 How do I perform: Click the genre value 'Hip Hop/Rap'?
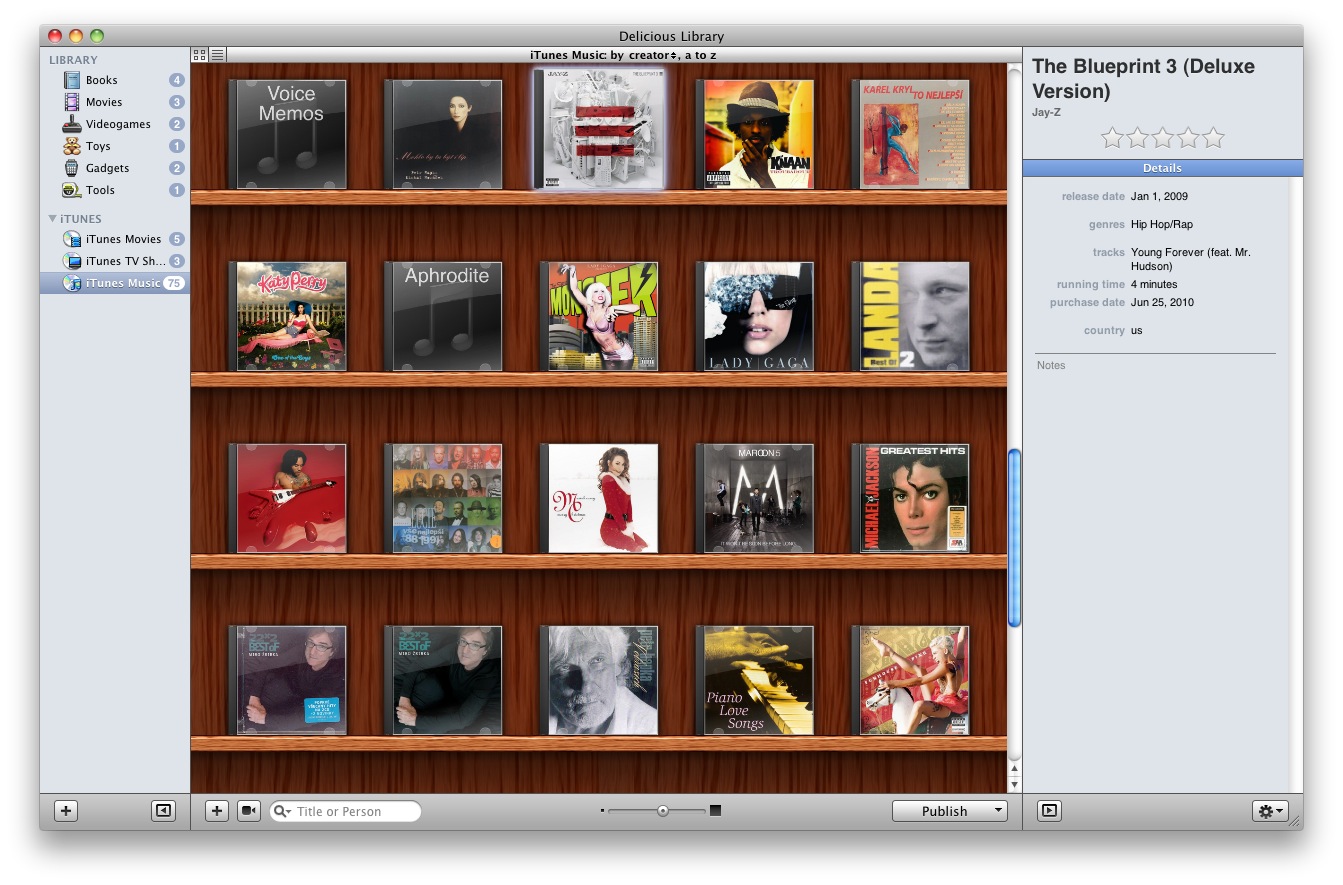point(1162,224)
